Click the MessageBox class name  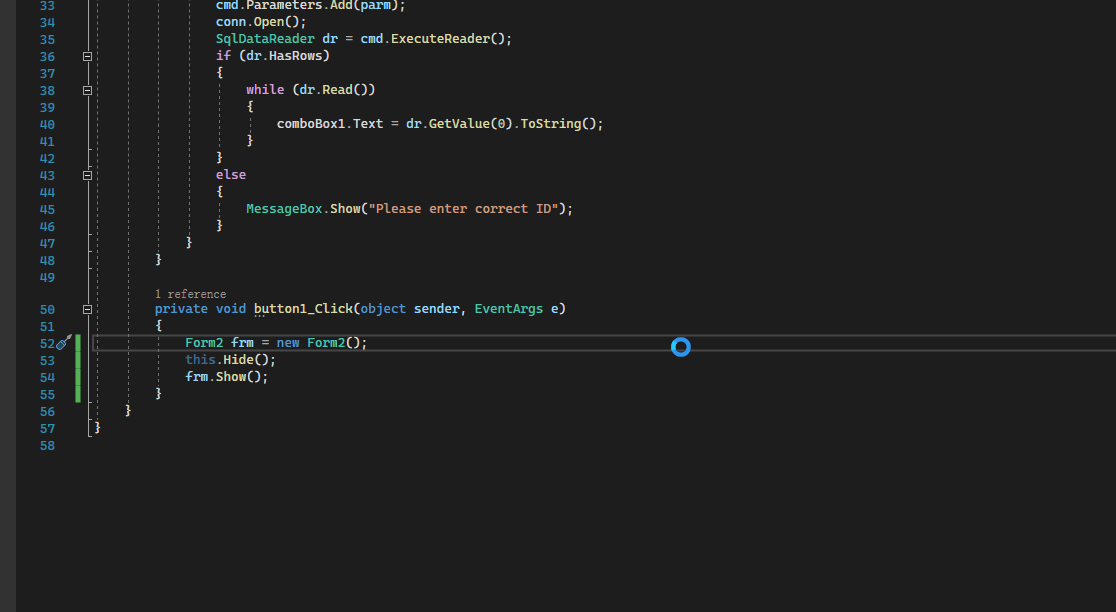[x=284, y=209]
